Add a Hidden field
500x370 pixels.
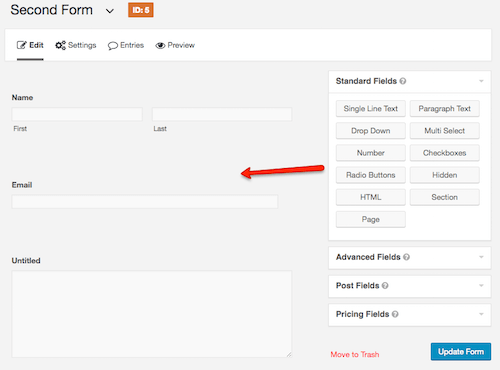[x=445, y=175]
